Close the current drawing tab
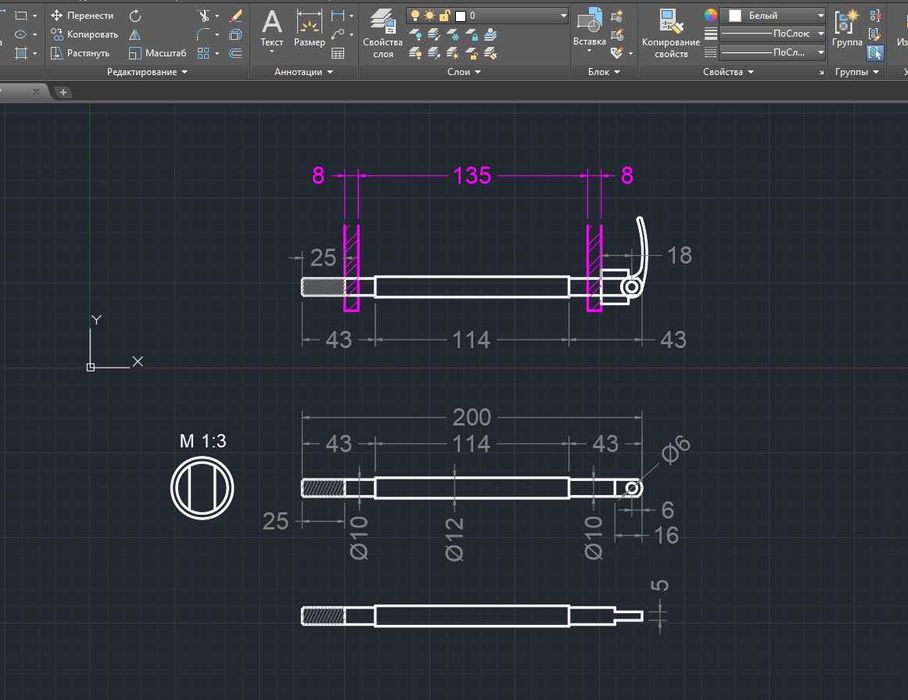This screenshot has height=700, width=908. tap(36, 91)
